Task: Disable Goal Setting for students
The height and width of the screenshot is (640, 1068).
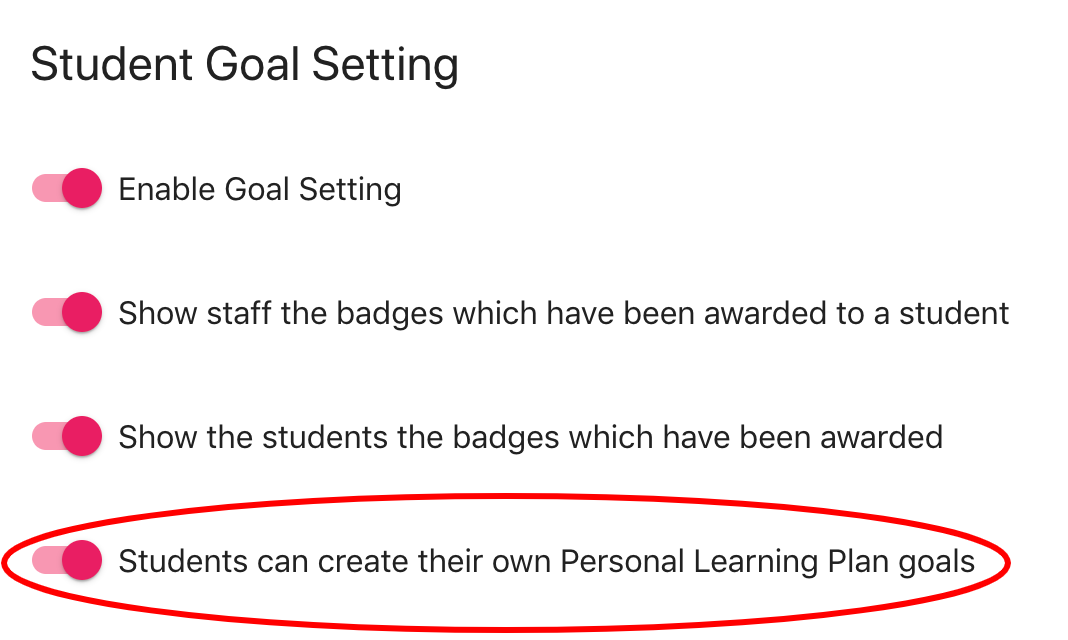Action: 67,188
